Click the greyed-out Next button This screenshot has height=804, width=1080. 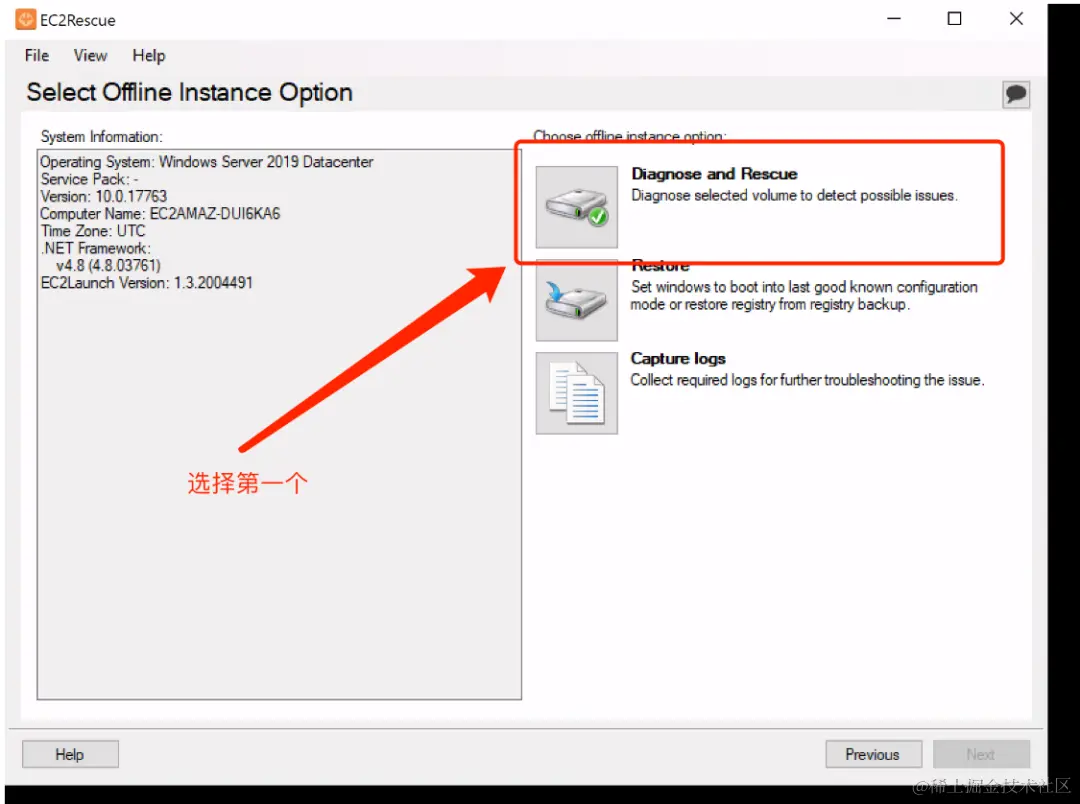pos(981,754)
